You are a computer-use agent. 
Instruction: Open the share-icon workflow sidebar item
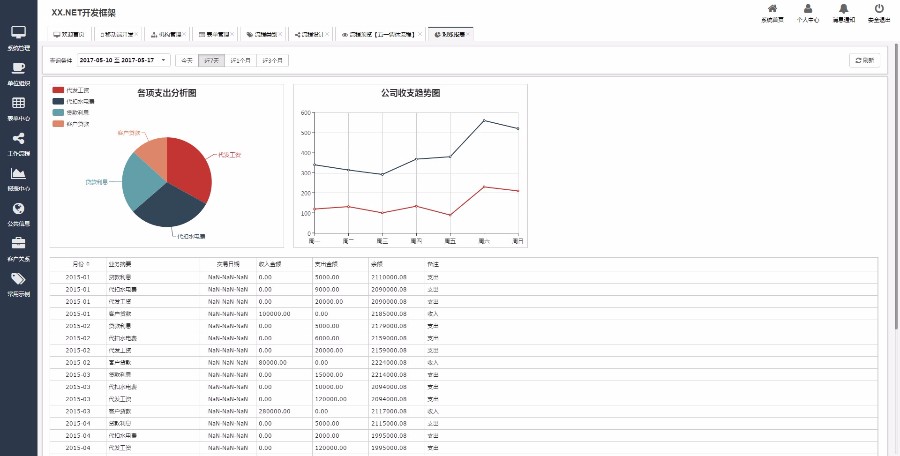(18, 144)
